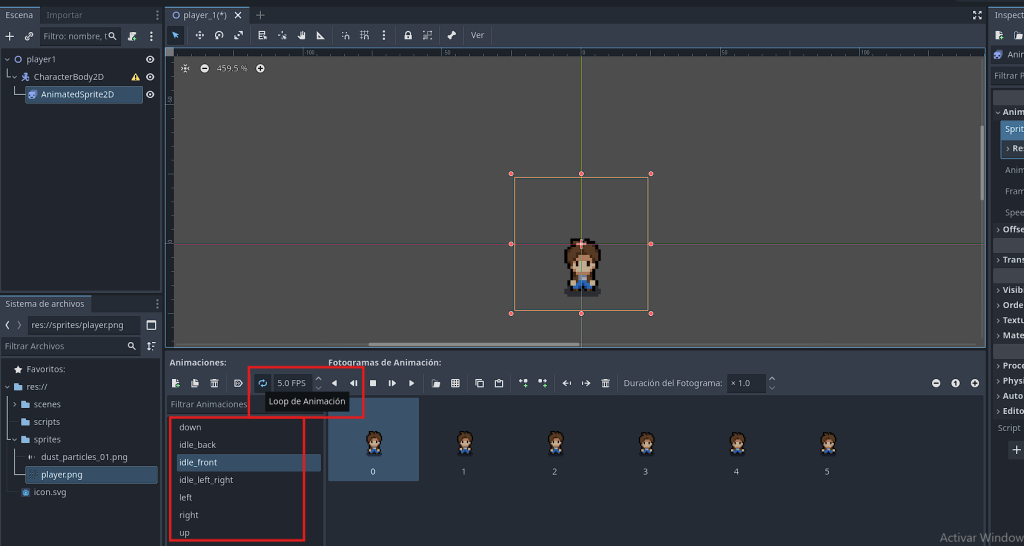Play the animation forward

(411, 383)
